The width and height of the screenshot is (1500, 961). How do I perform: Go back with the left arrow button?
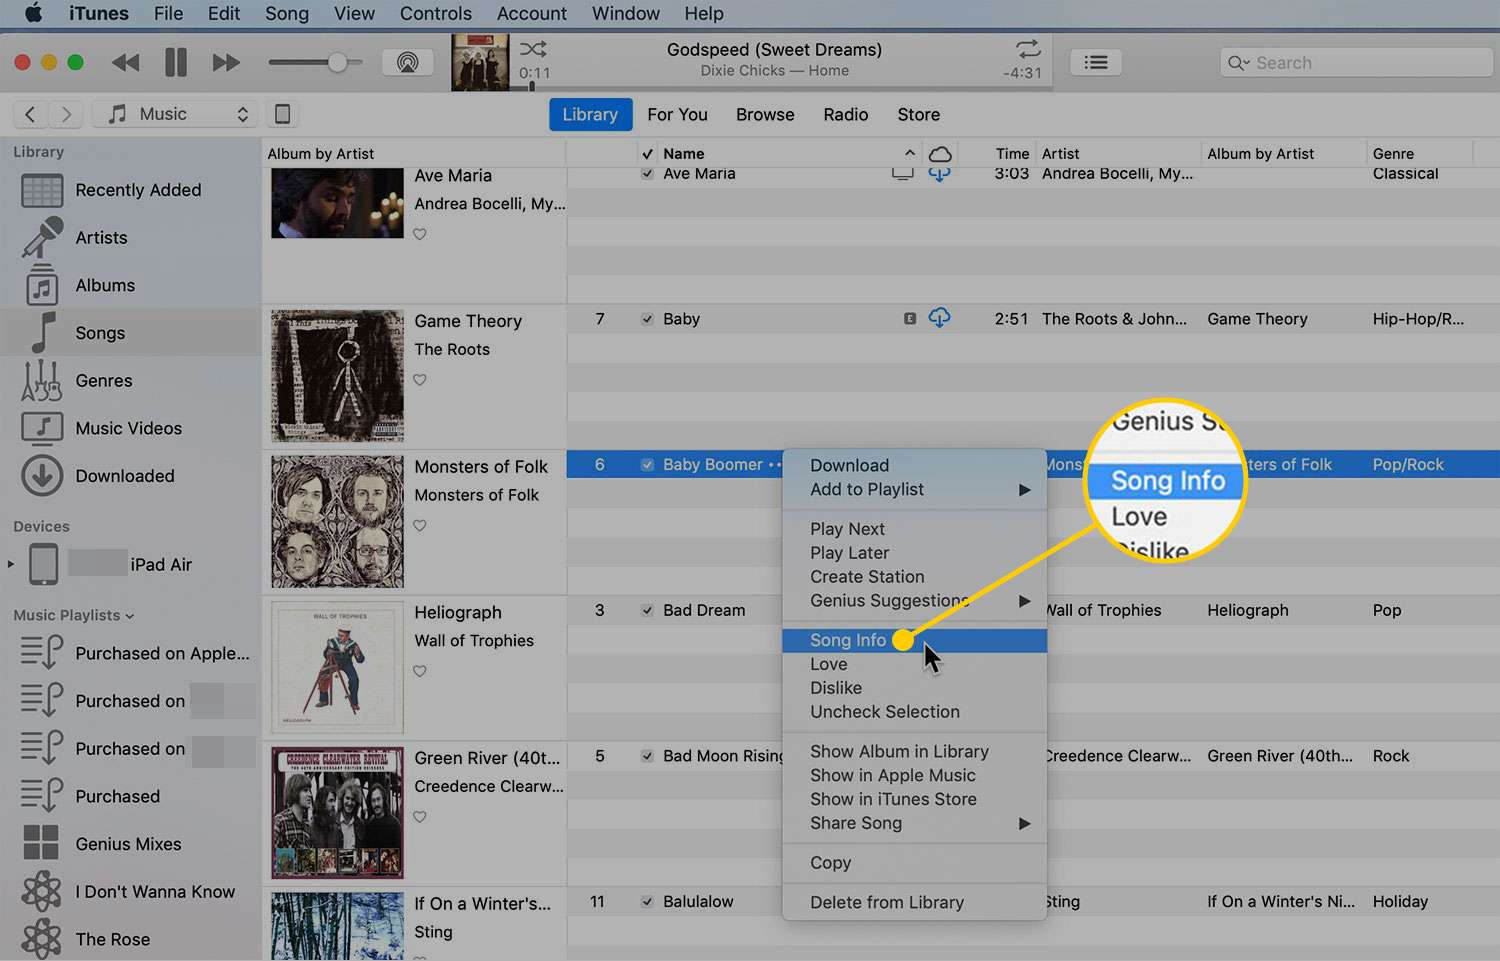30,114
